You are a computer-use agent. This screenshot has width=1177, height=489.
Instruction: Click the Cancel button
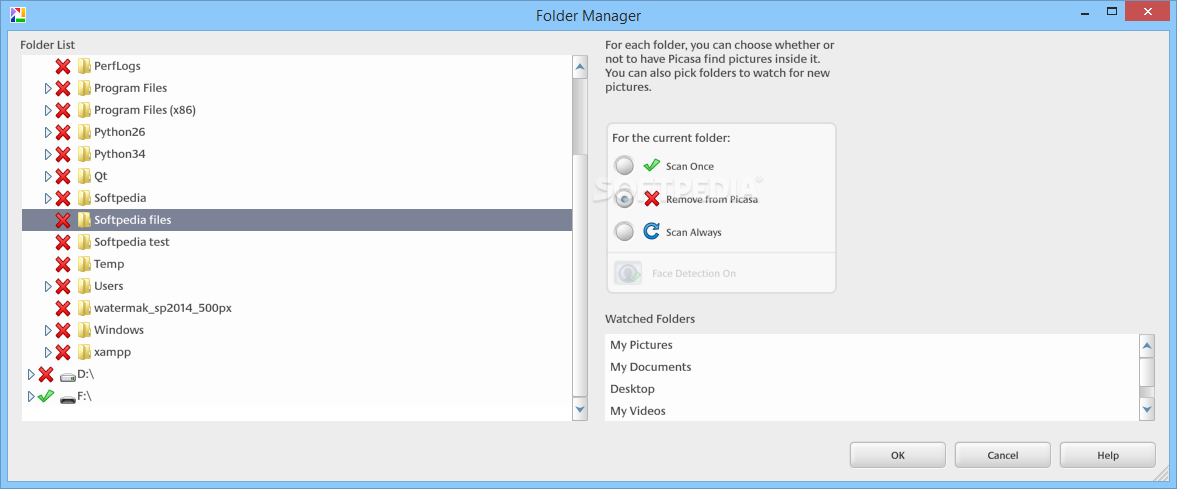(1003, 455)
